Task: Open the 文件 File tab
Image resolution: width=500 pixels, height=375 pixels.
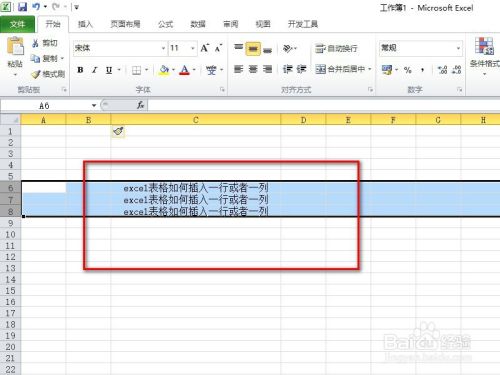Action: tap(17, 24)
